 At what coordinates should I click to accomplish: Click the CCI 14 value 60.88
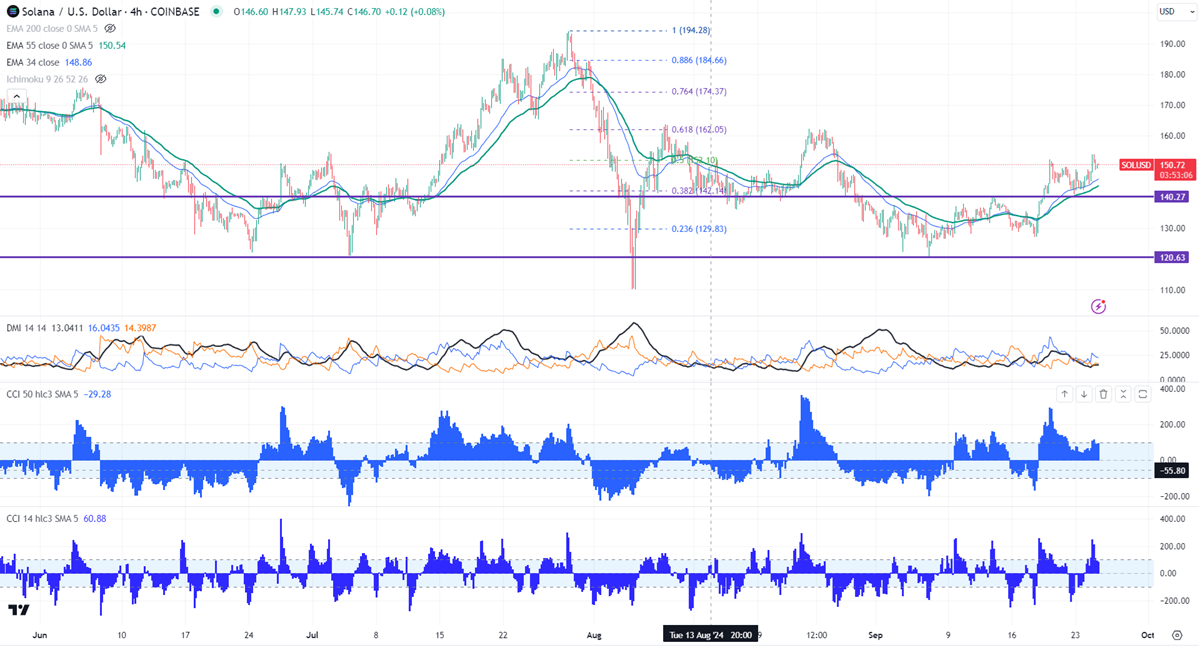(95, 518)
